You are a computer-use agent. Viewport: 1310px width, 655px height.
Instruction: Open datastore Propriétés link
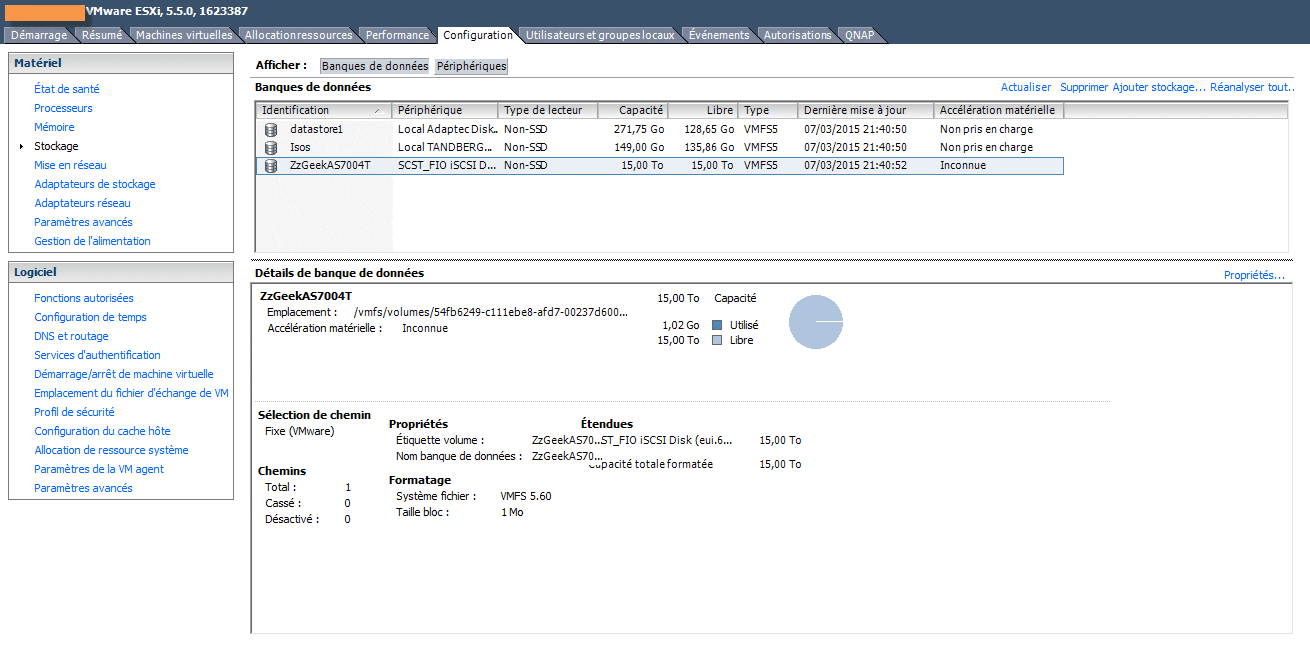pyautogui.click(x=1254, y=275)
